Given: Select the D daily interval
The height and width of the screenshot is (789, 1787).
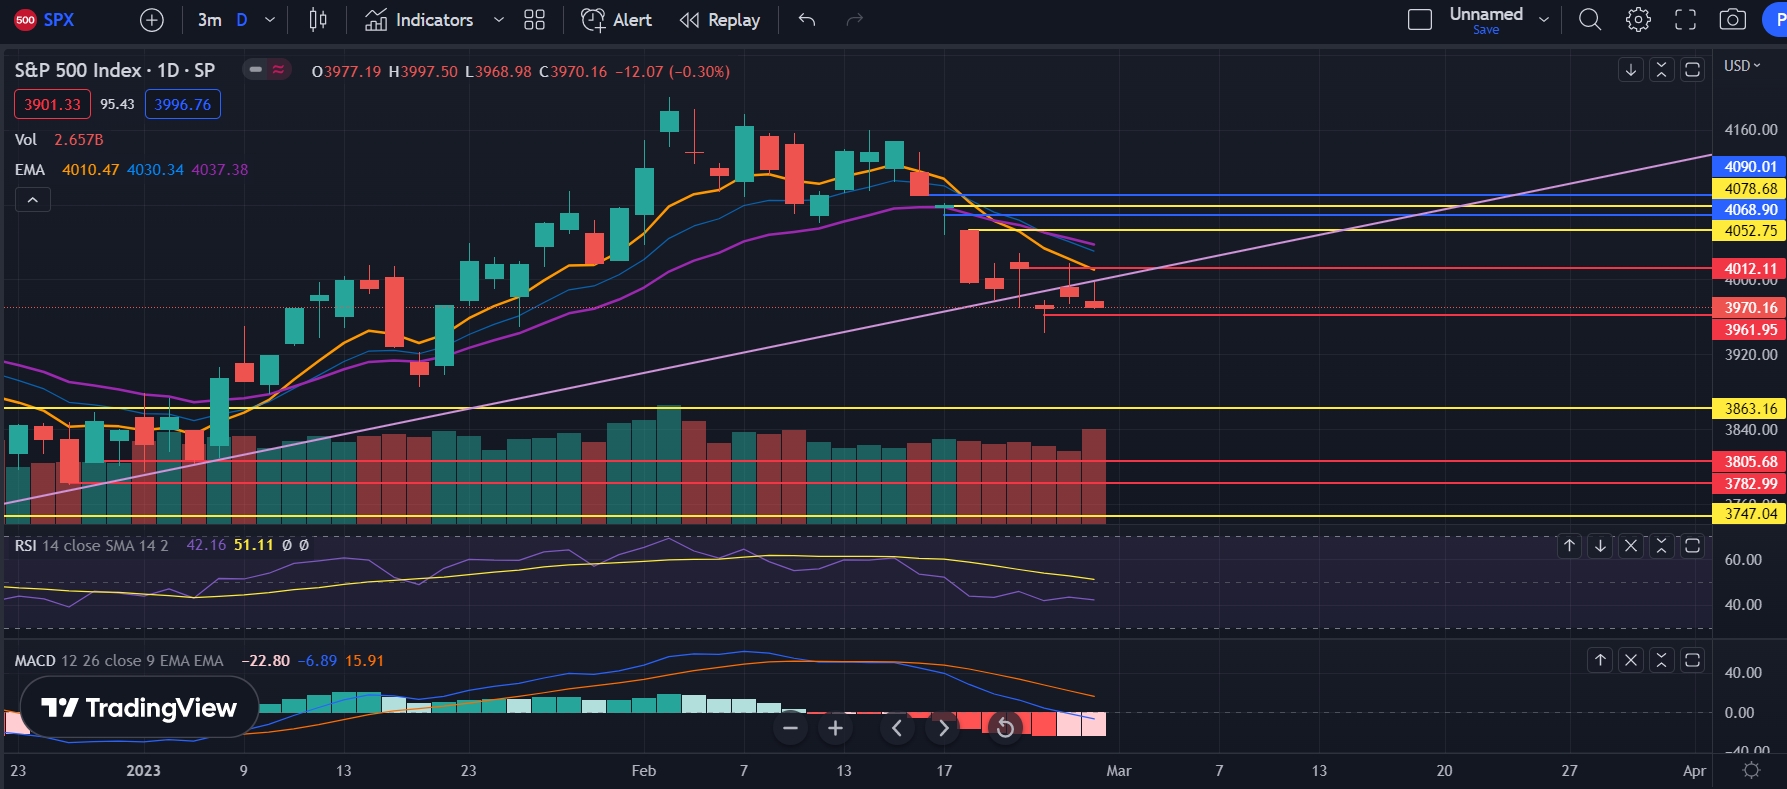Looking at the screenshot, I should pos(242,20).
